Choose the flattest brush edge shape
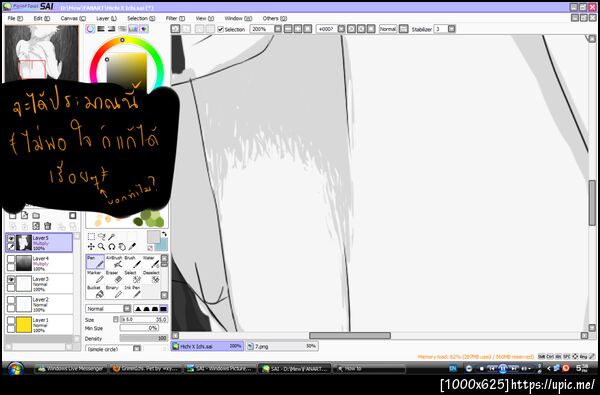This screenshot has height=395, width=600. pos(163,308)
